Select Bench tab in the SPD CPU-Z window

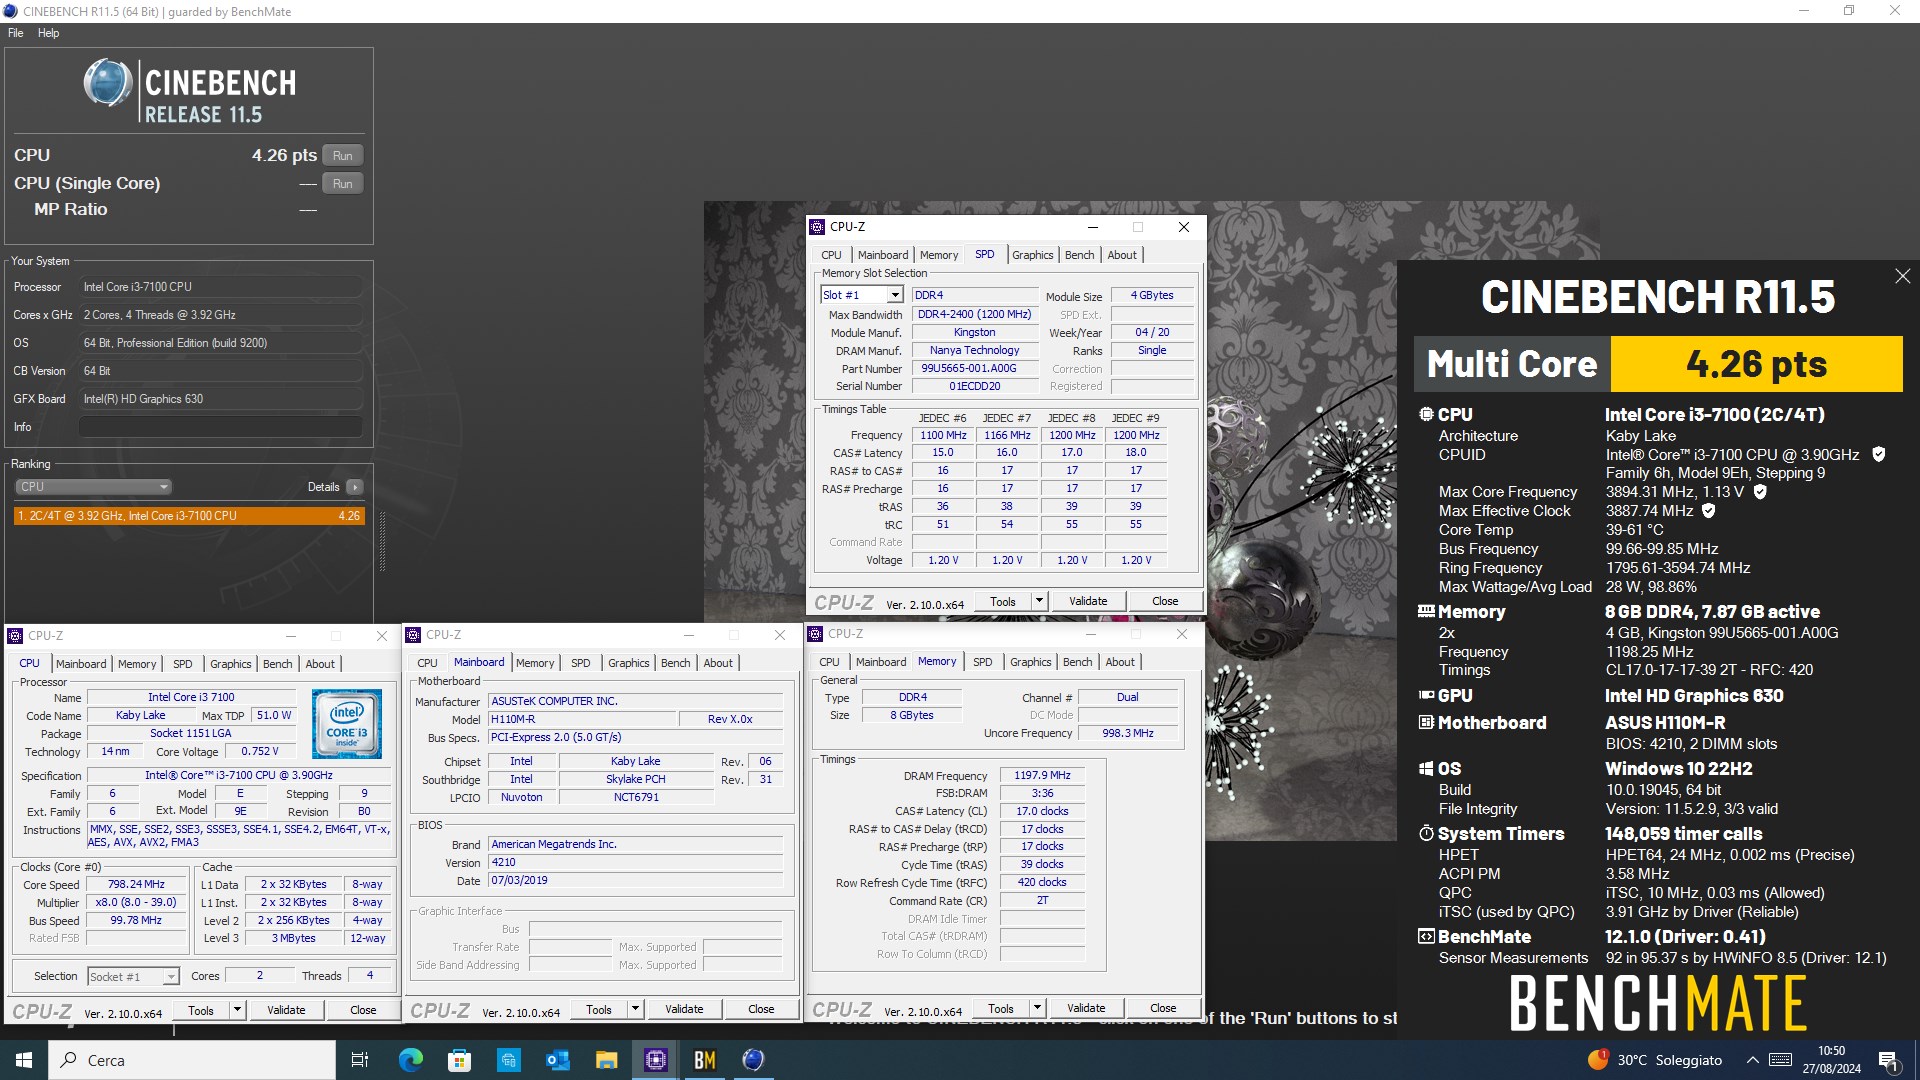[1079, 255]
